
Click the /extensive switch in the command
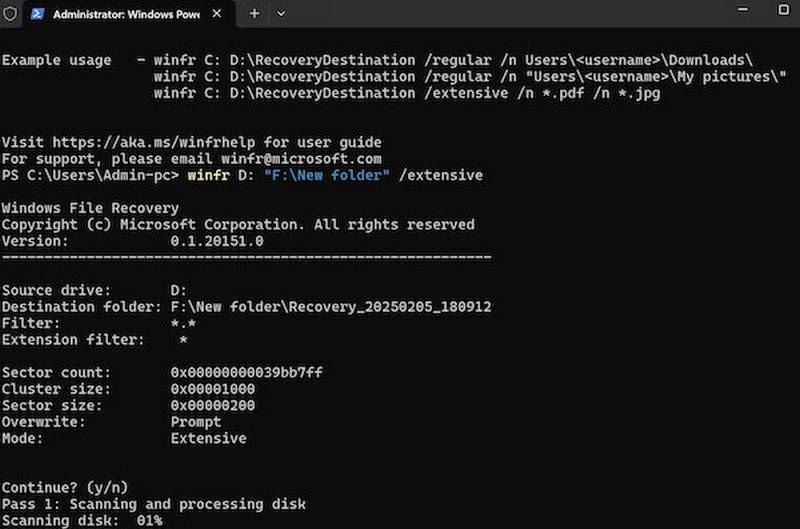(x=441, y=175)
